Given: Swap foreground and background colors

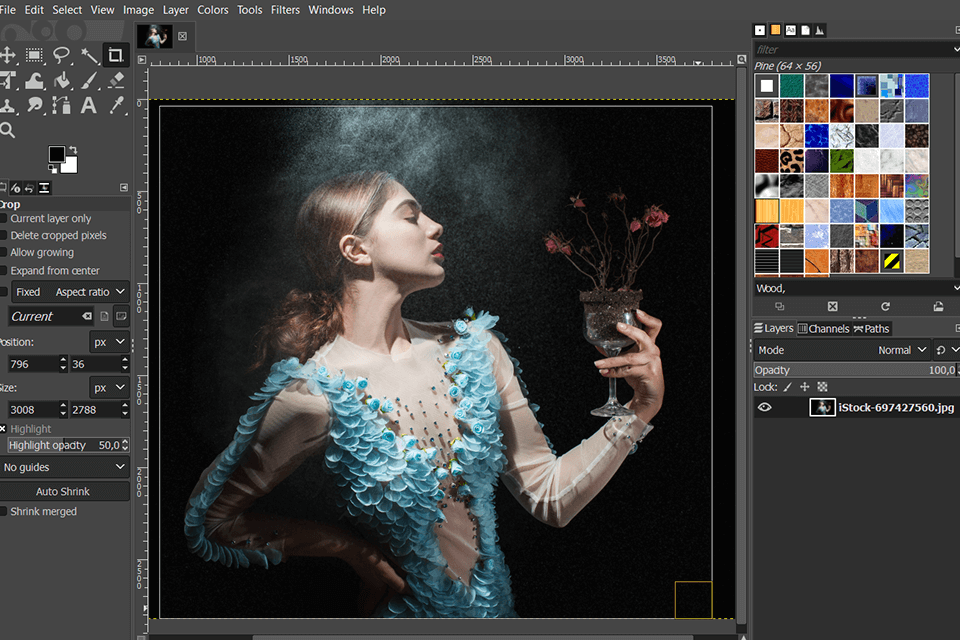Looking at the screenshot, I should point(73,149).
